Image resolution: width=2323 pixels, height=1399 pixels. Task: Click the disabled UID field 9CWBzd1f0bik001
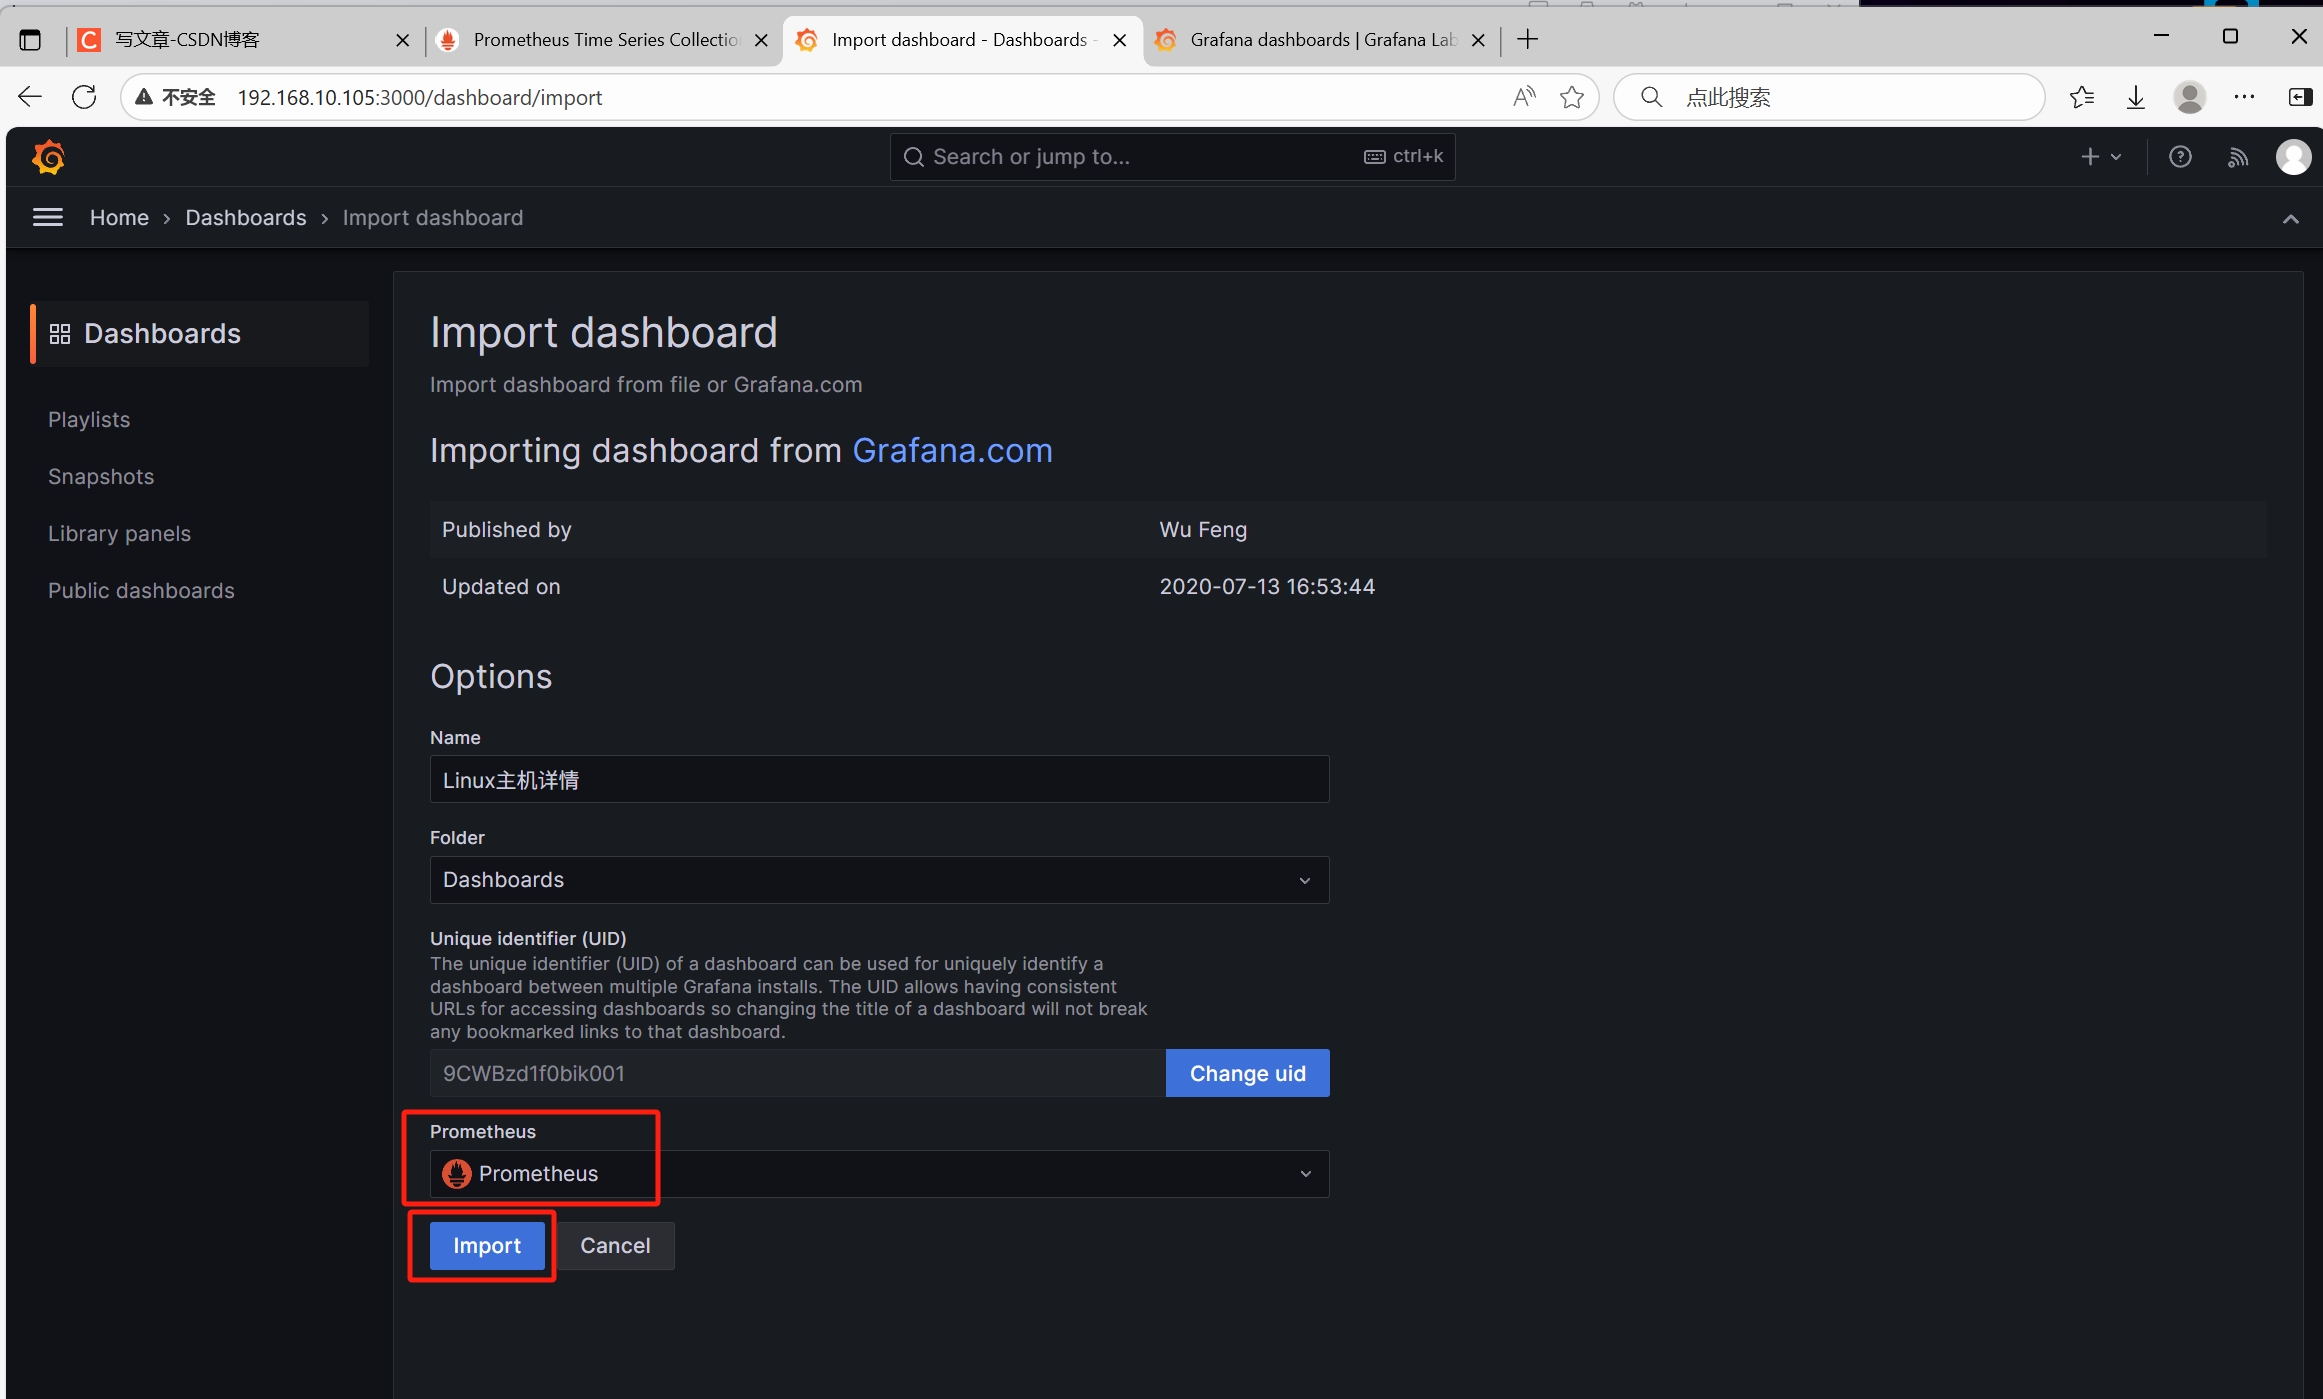[x=797, y=1074]
